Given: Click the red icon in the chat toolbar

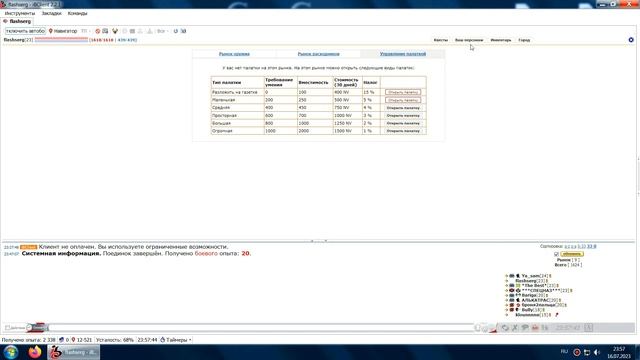Looking at the screenshot, I should coord(535,327).
